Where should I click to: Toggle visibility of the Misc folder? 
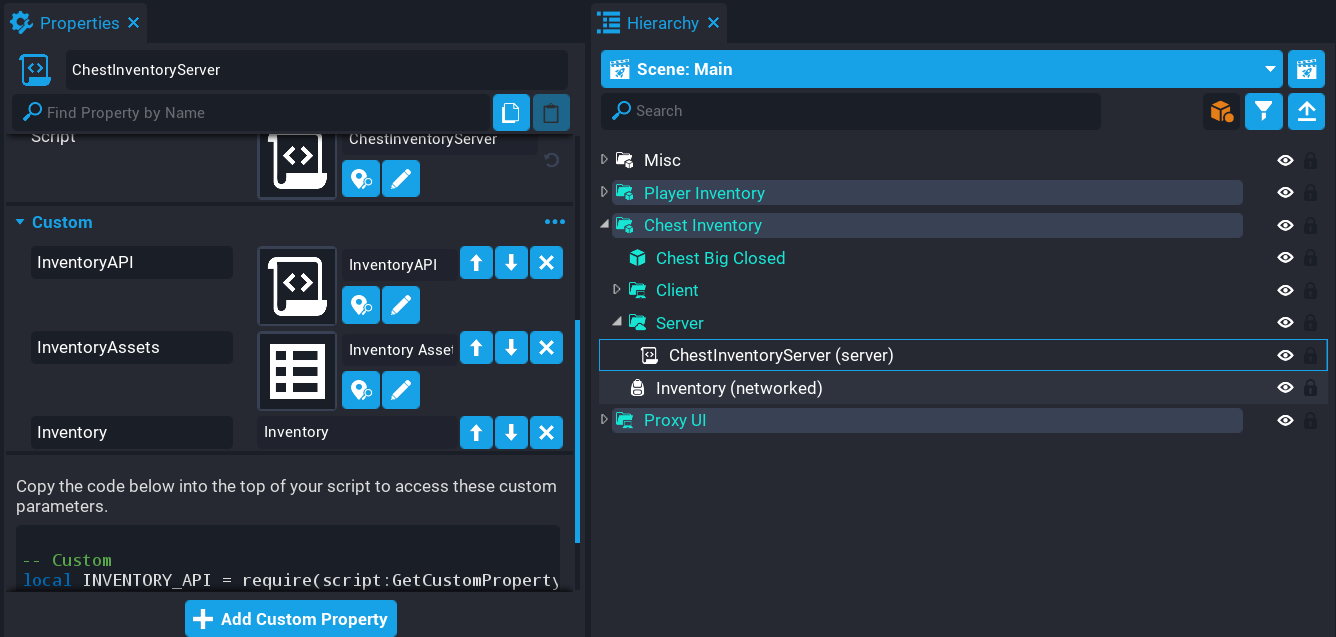tap(1285, 160)
